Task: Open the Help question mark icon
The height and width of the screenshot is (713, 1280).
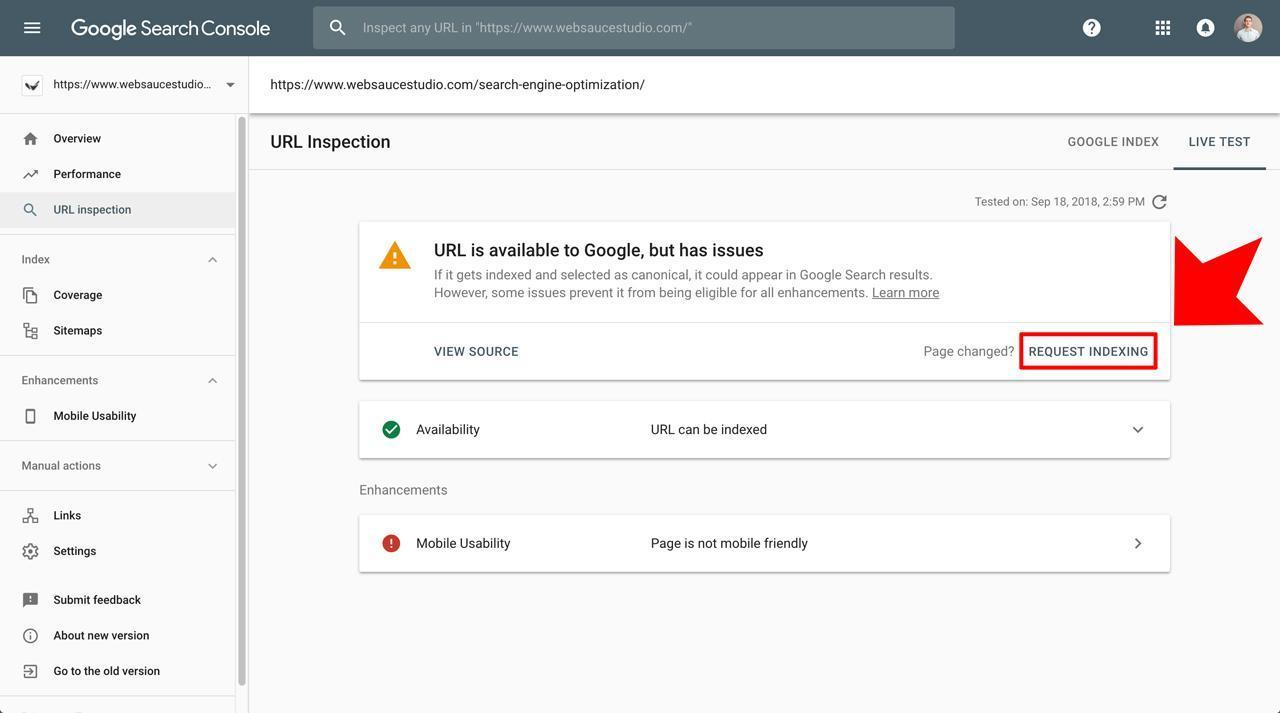Action: 1092,28
